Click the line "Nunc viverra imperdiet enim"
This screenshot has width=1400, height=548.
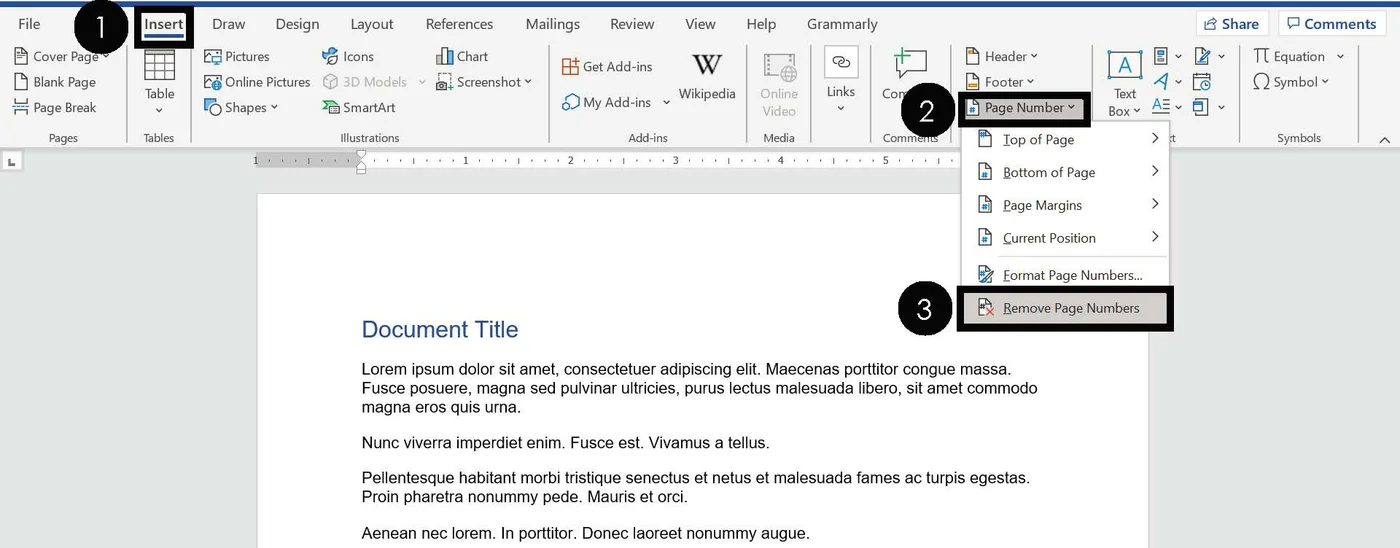click(x=565, y=442)
